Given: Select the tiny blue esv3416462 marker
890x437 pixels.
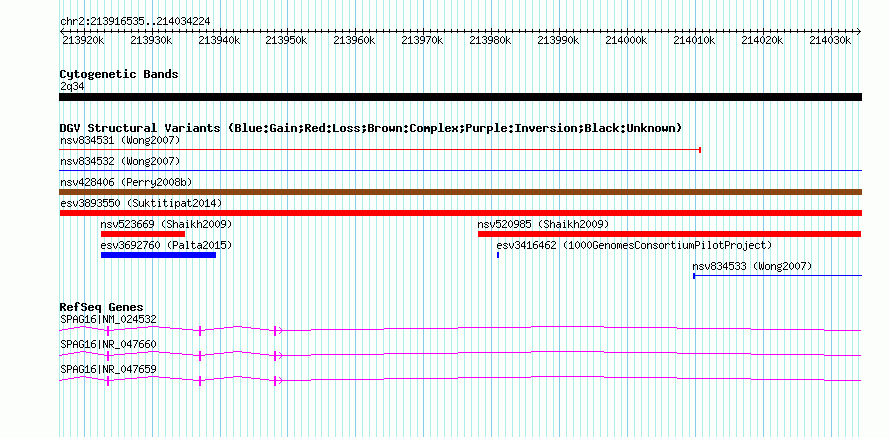Looking at the screenshot, I should (x=498, y=255).
